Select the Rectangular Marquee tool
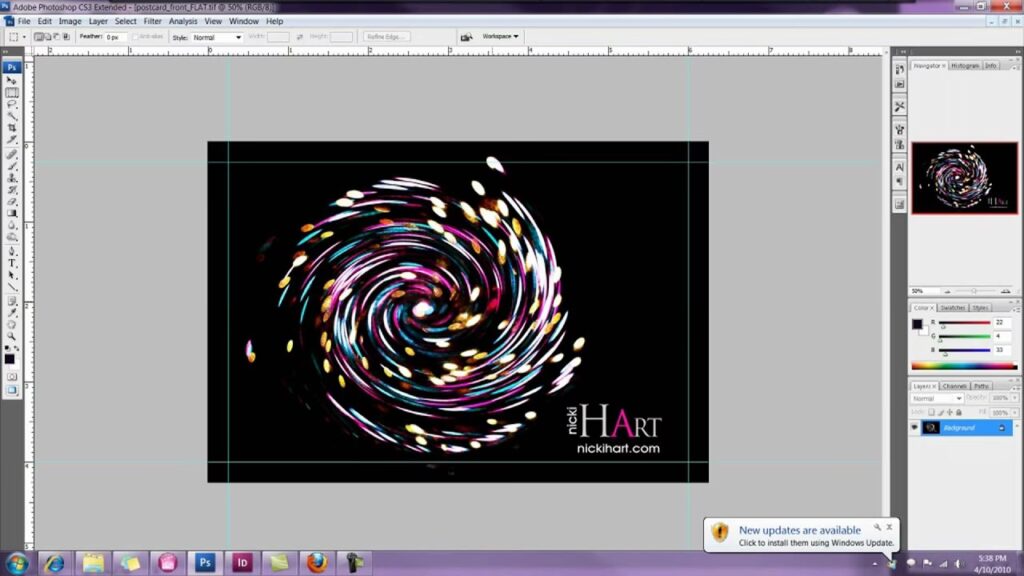The image size is (1024, 576). 12,92
